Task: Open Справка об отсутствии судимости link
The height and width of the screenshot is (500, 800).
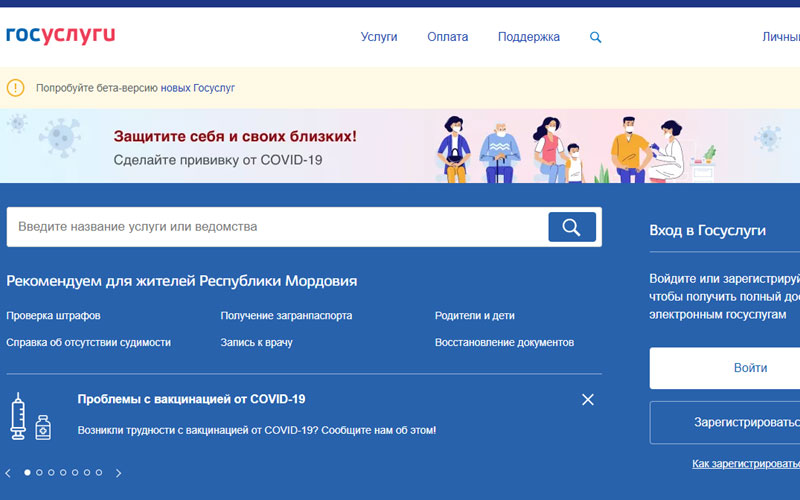Action: (88, 342)
